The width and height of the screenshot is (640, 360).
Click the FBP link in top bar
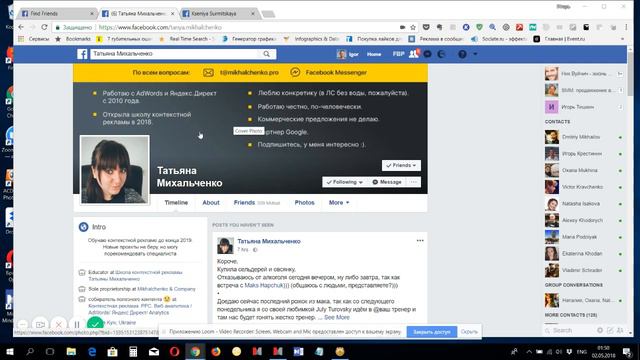398,54
